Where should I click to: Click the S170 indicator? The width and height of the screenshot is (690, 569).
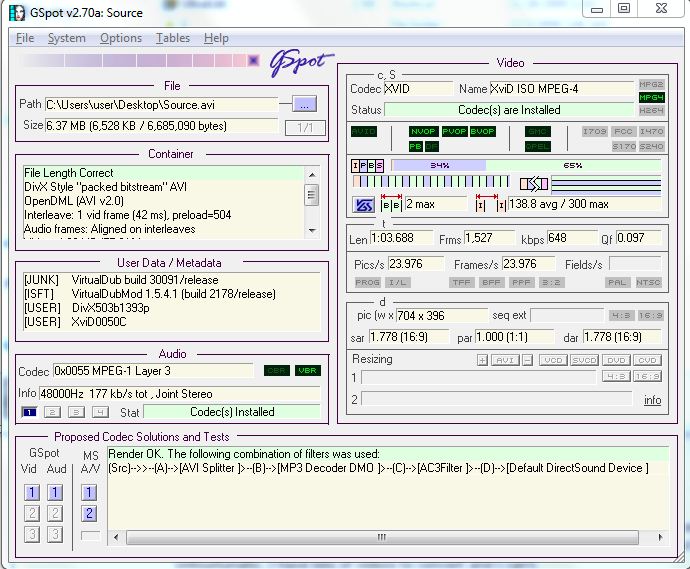coord(624,146)
